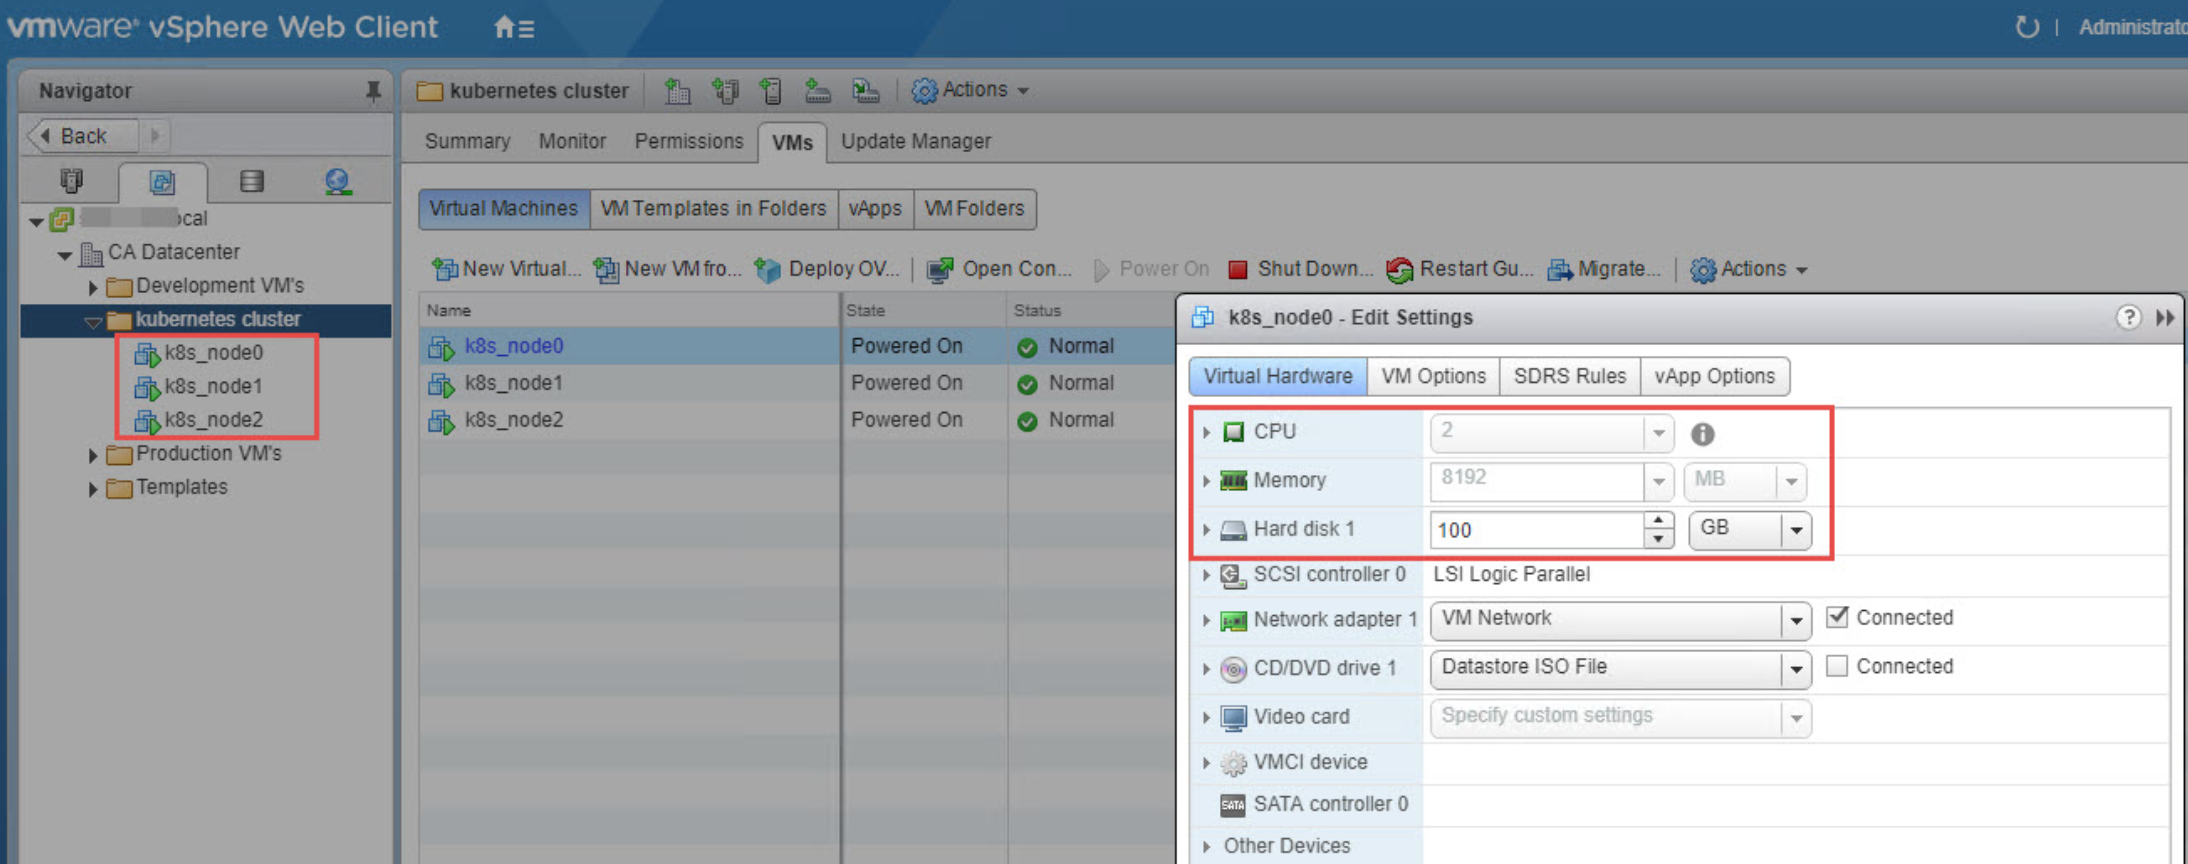
Task: Toggle Network adapter 1 Connected checkbox
Action: tap(1837, 617)
